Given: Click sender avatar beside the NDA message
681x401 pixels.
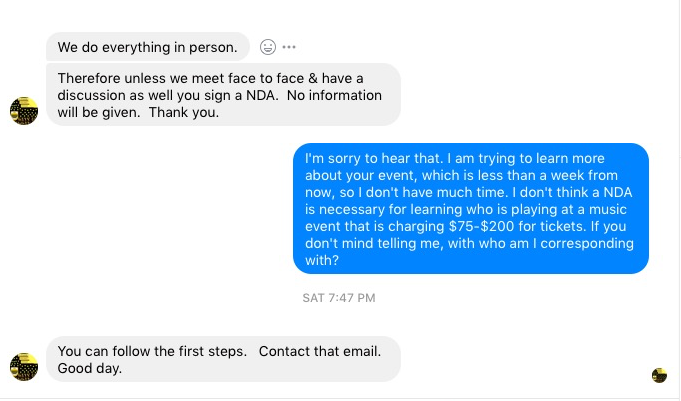Looking at the screenshot, I should pyautogui.click(x=24, y=111).
